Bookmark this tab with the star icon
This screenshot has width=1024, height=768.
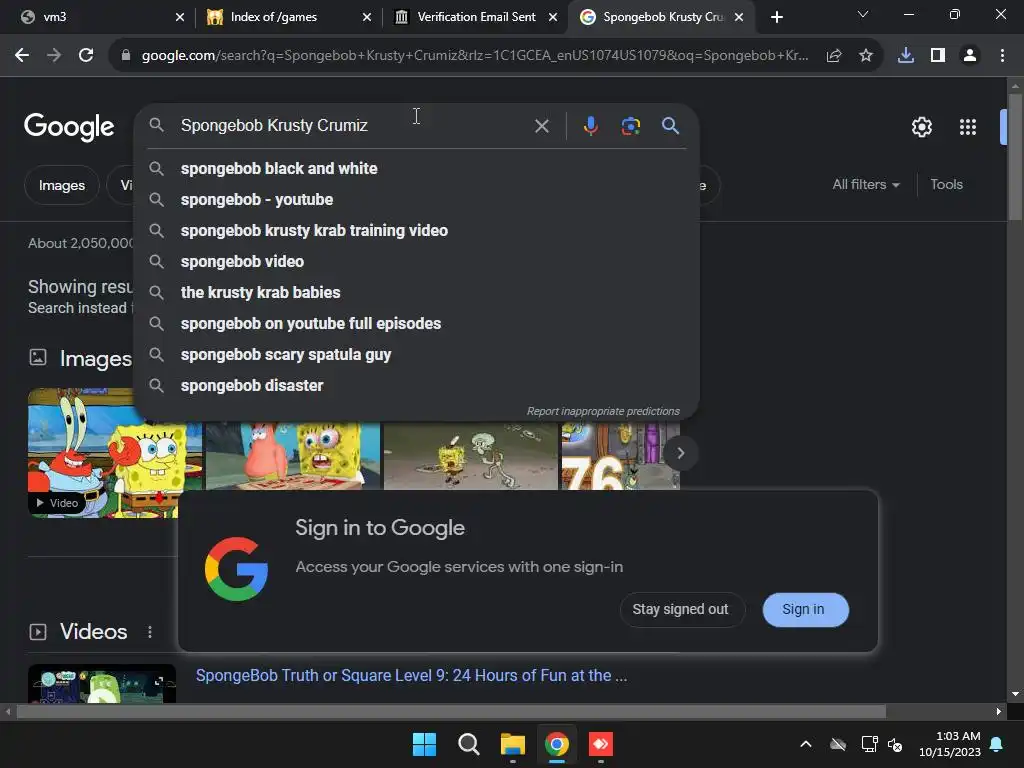point(866,56)
